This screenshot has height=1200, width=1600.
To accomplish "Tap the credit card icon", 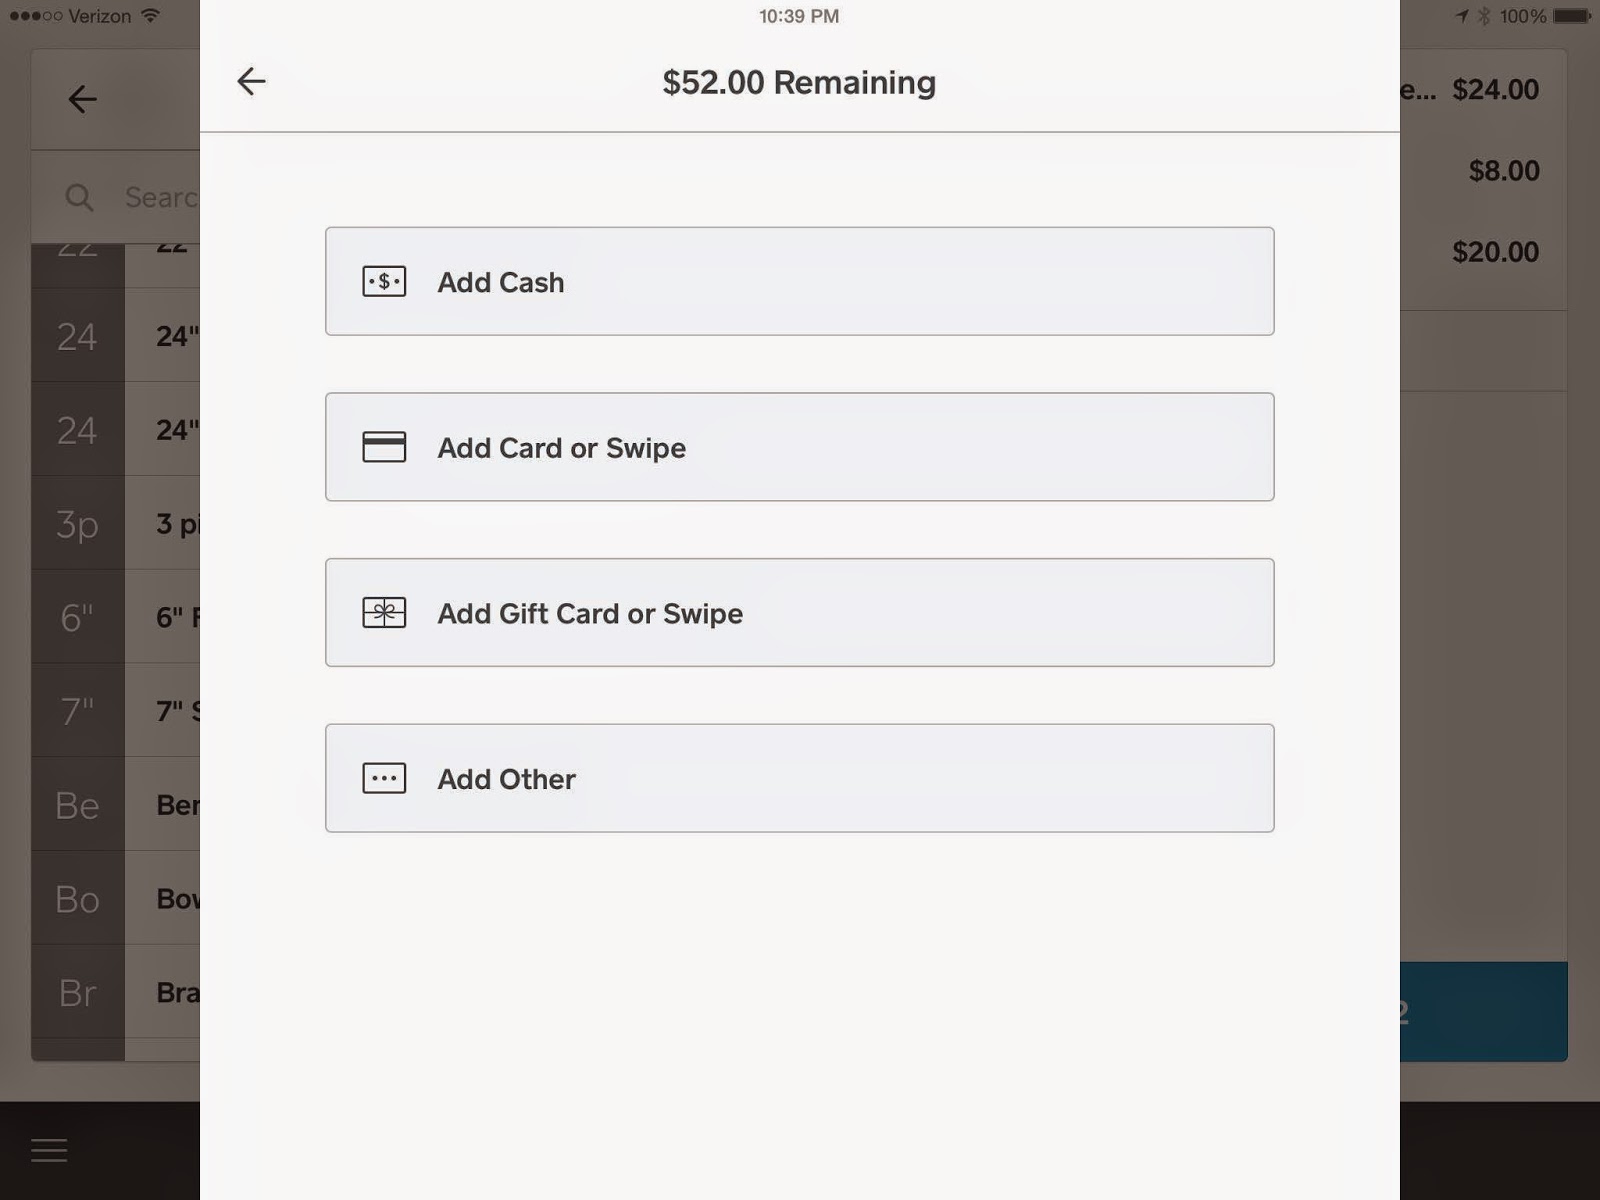I will (x=384, y=447).
